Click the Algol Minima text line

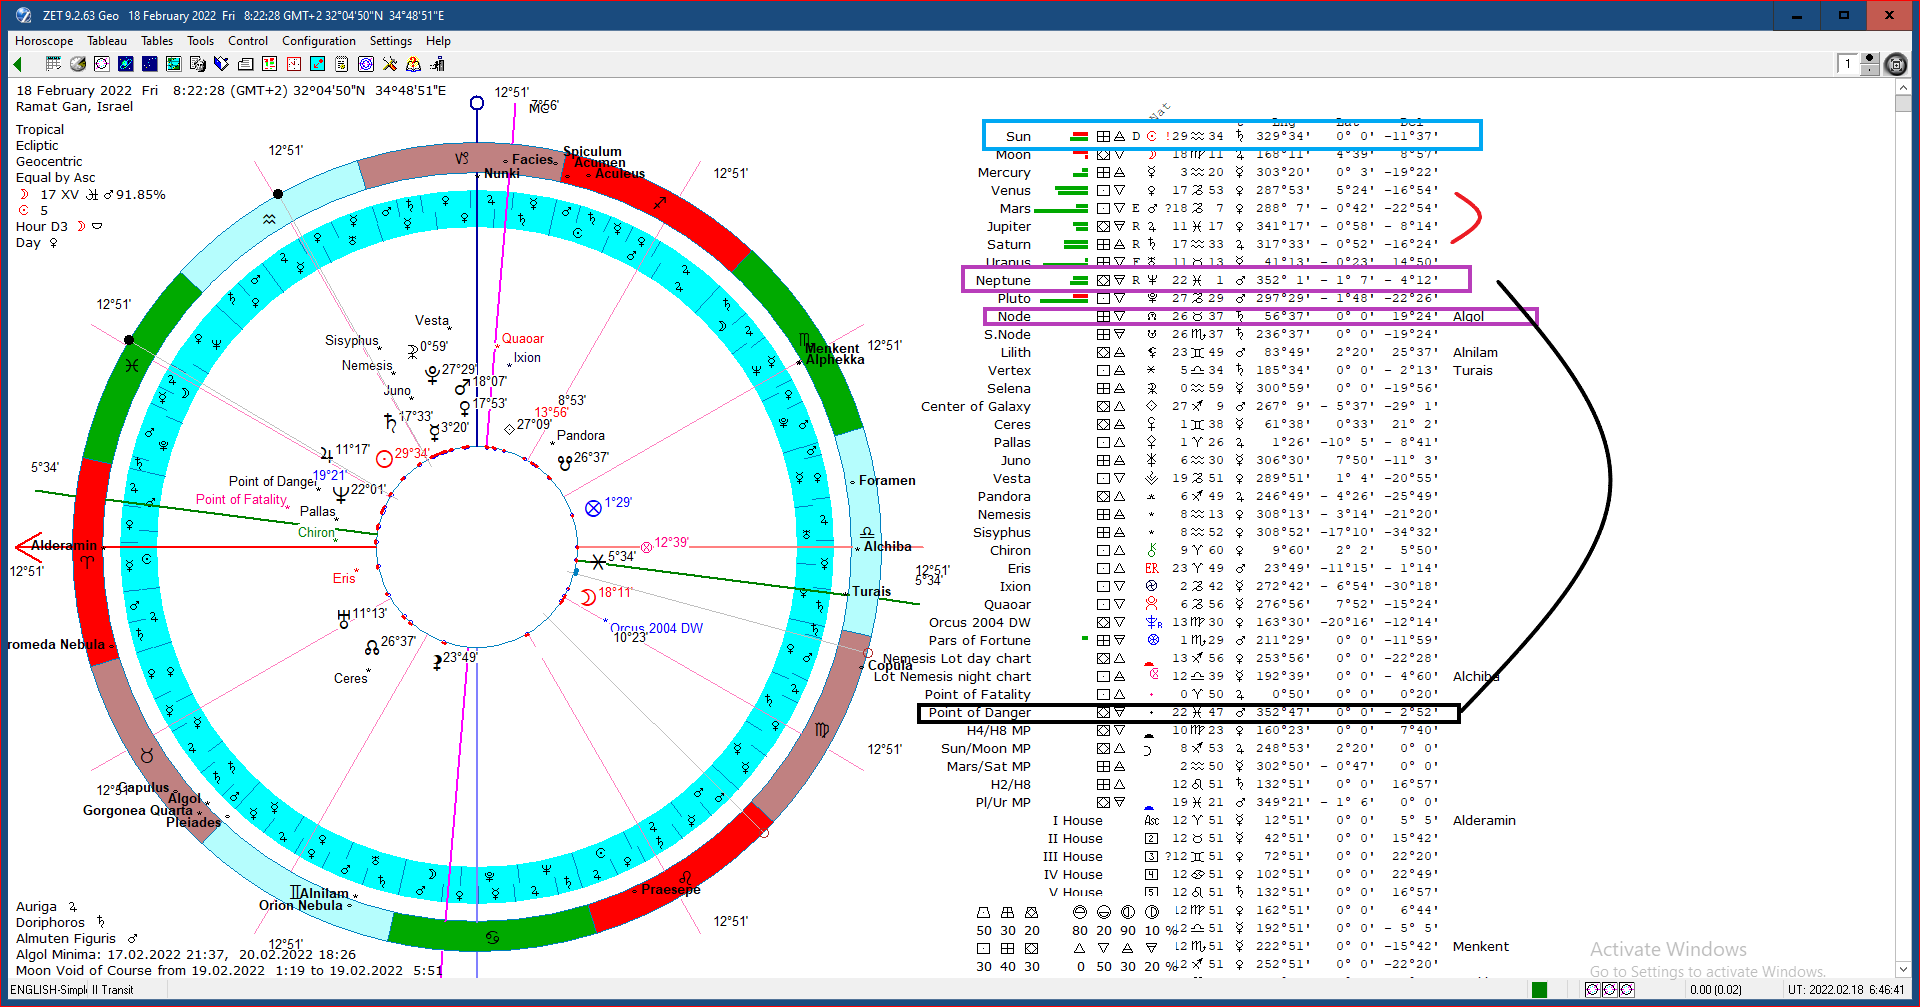pyautogui.click(x=185, y=954)
